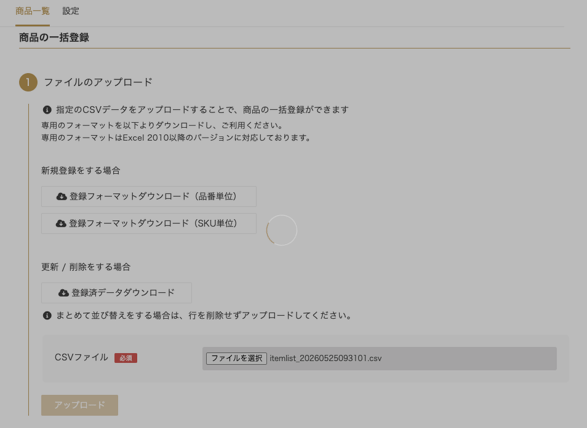Click file name itemlist_20260525093101.csv

326,358
